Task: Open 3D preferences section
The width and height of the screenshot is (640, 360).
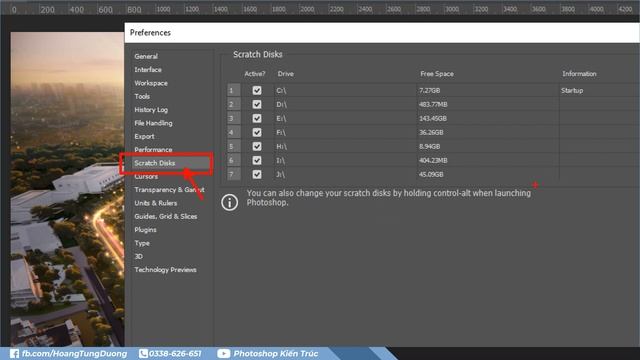Action: pyautogui.click(x=138, y=256)
